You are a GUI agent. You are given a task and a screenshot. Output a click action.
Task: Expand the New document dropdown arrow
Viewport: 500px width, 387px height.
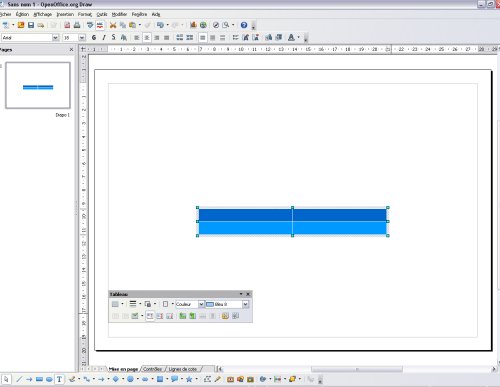pyautogui.click(x=13, y=25)
